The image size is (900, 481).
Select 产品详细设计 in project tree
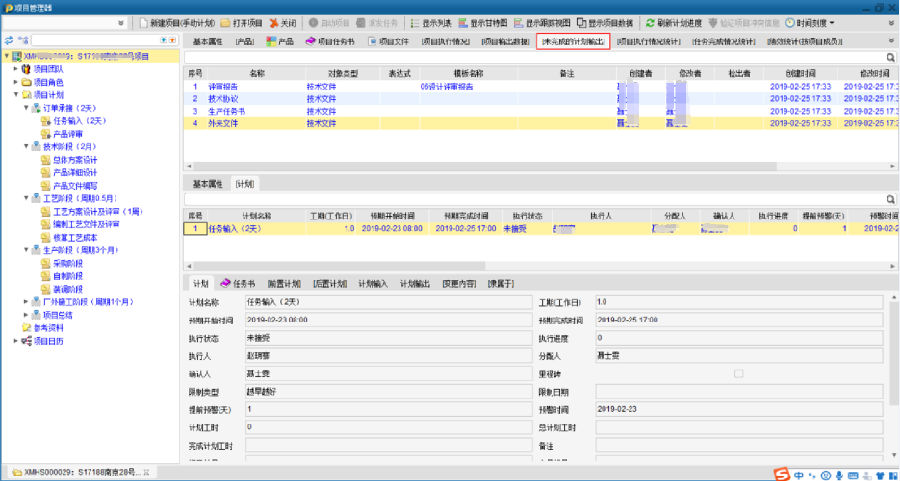click(x=75, y=172)
